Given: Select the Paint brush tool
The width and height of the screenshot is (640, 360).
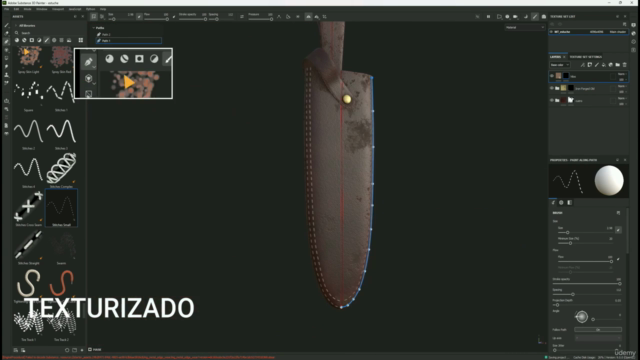Looking at the screenshot, I should point(7,25).
